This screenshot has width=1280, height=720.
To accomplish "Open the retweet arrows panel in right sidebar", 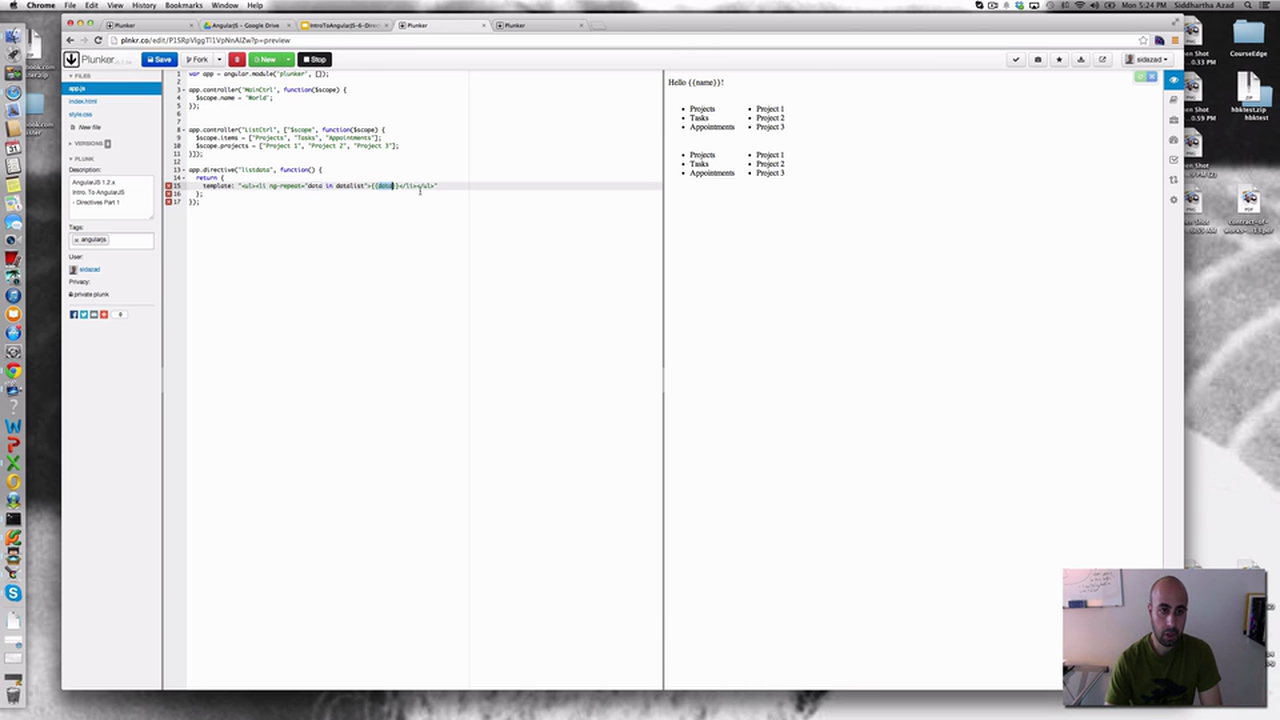I will [x=1174, y=179].
